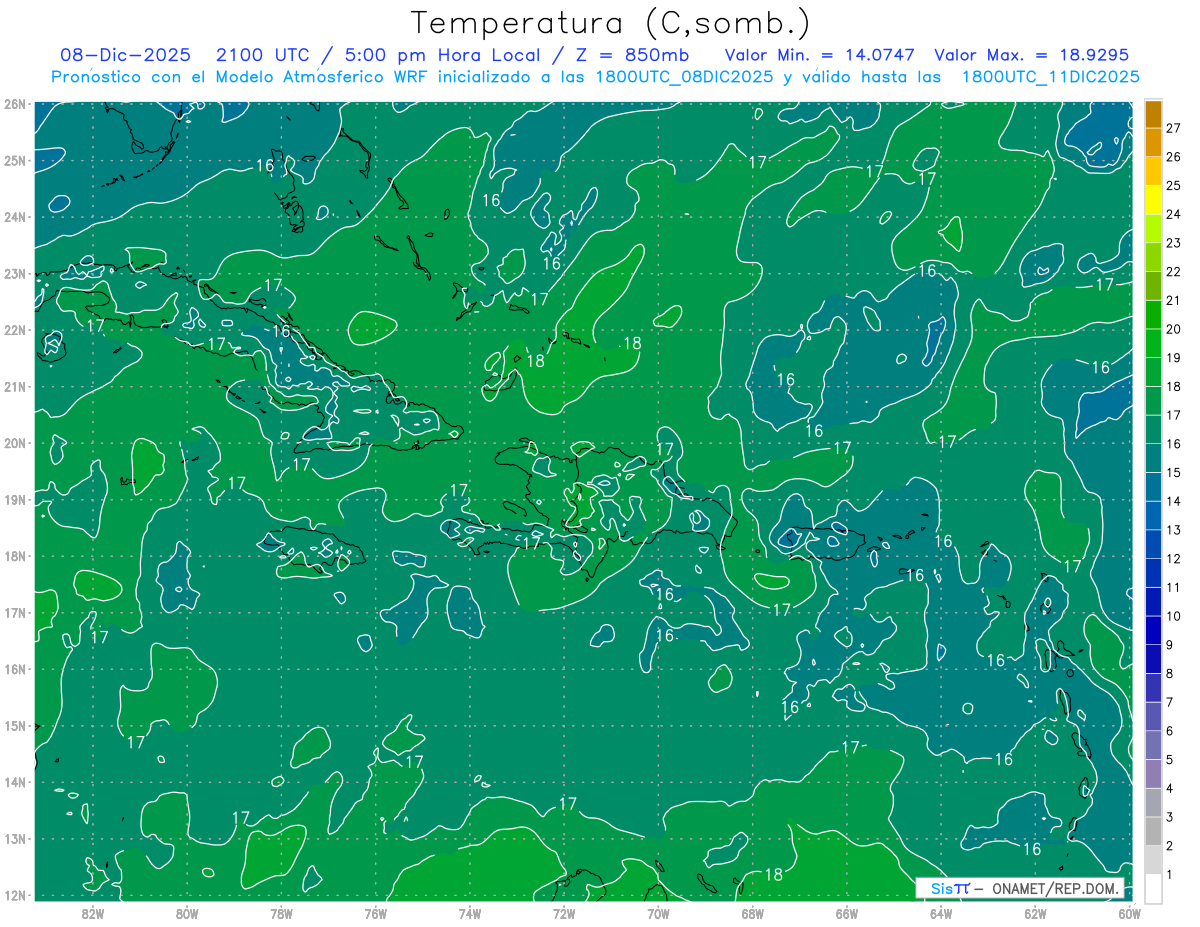The image size is (1200, 927).
Task: Click the legend value 14
Action: click(1174, 501)
